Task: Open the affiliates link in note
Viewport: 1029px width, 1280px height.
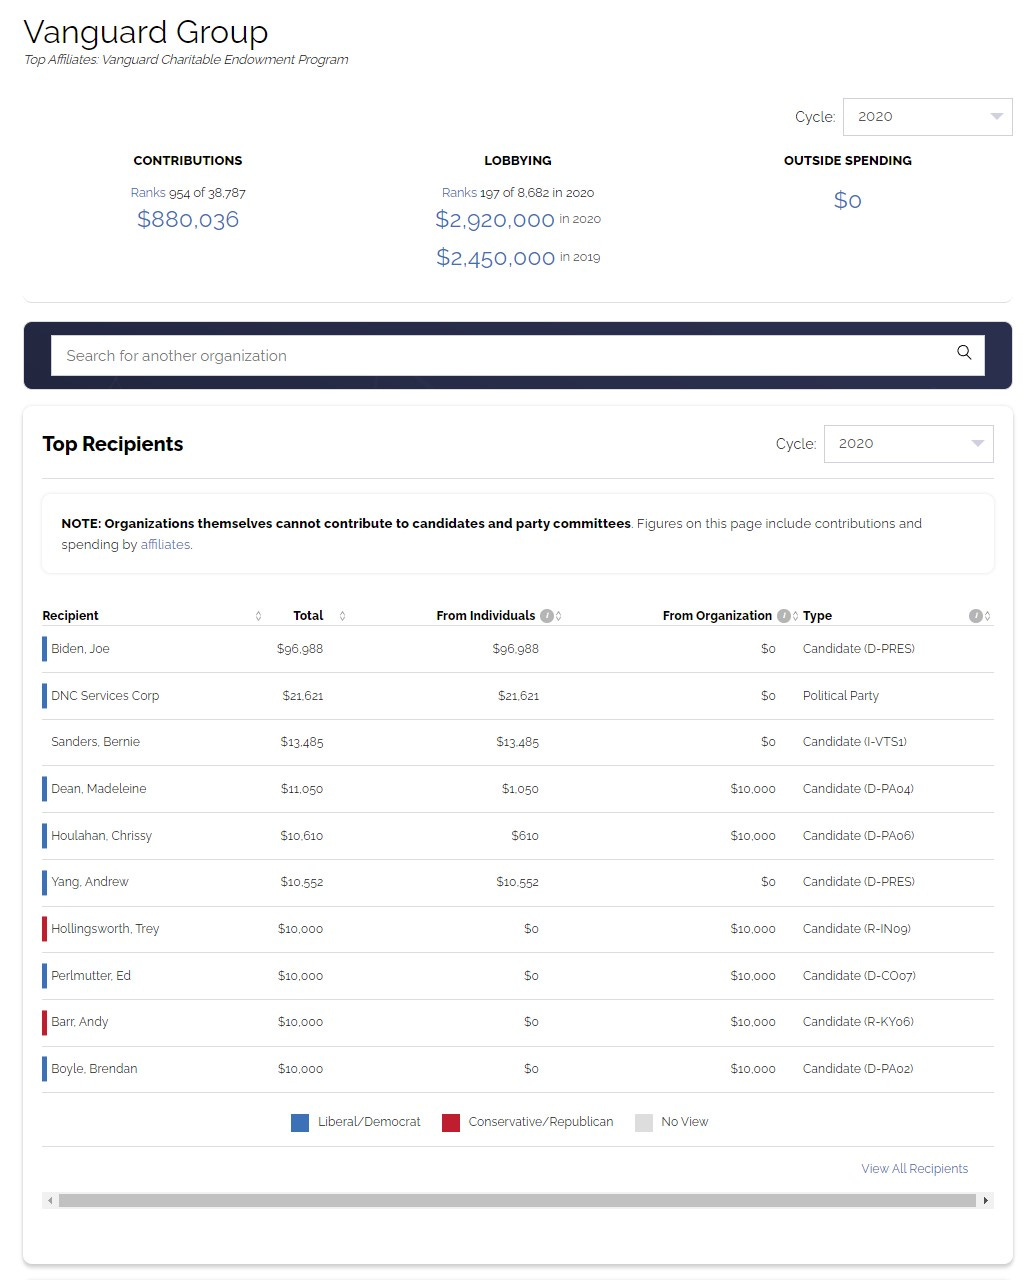Action: [x=165, y=545]
